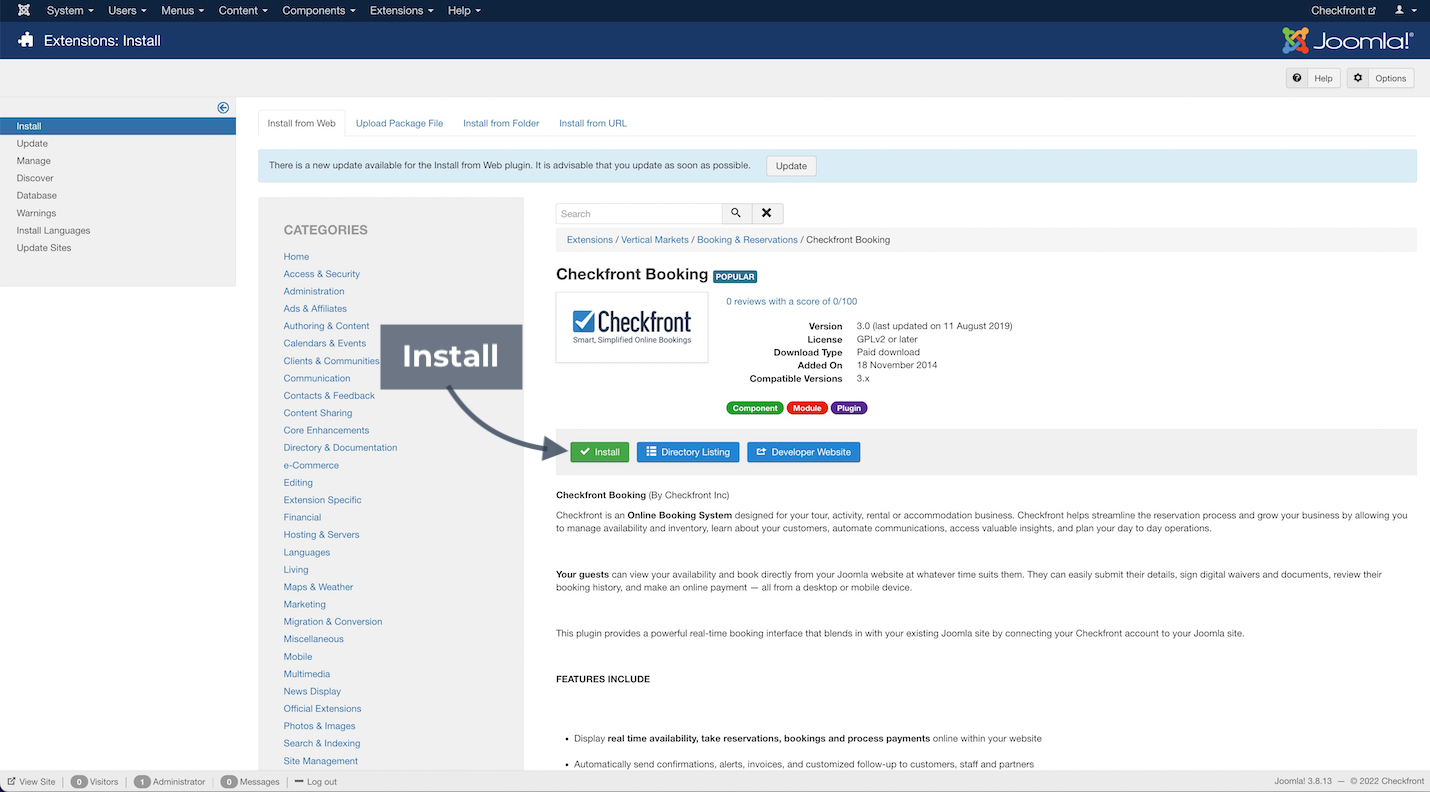
Task: Select Discover in the sidebar
Action: [35, 178]
